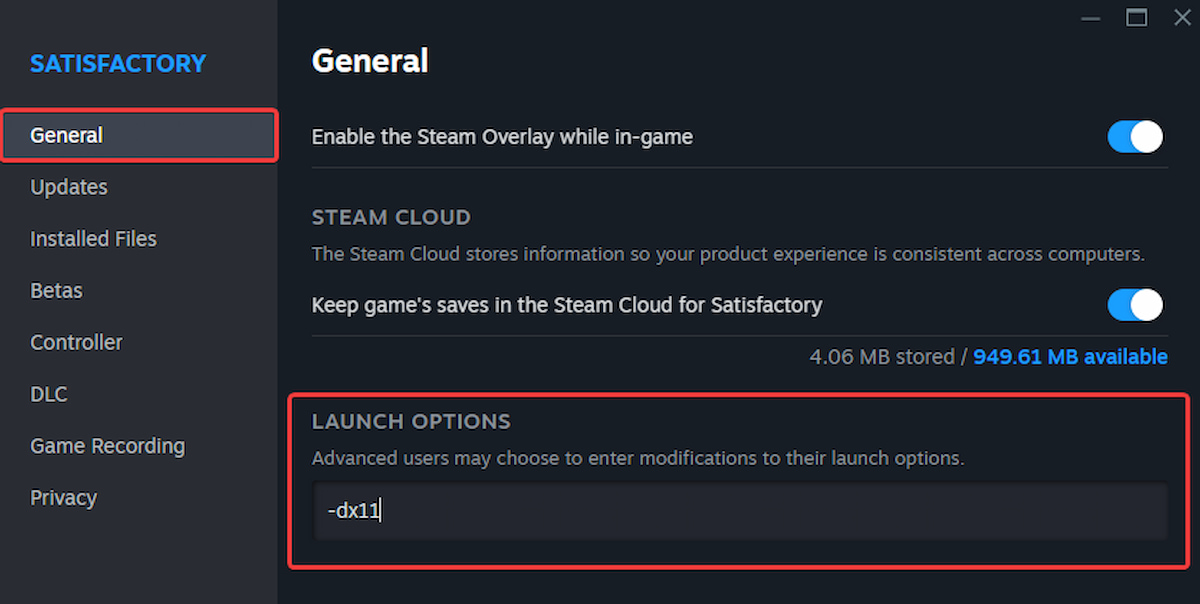This screenshot has width=1200, height=604.
Task: Click the minimize window icon
Action: click(1091, 18)
